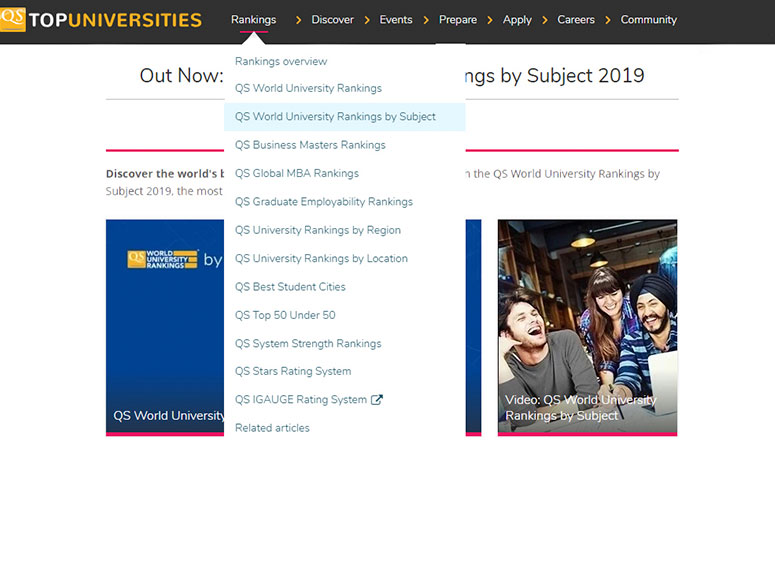
Task: Open QS Business Masters Rankings
Action: [x=310, y=145]
